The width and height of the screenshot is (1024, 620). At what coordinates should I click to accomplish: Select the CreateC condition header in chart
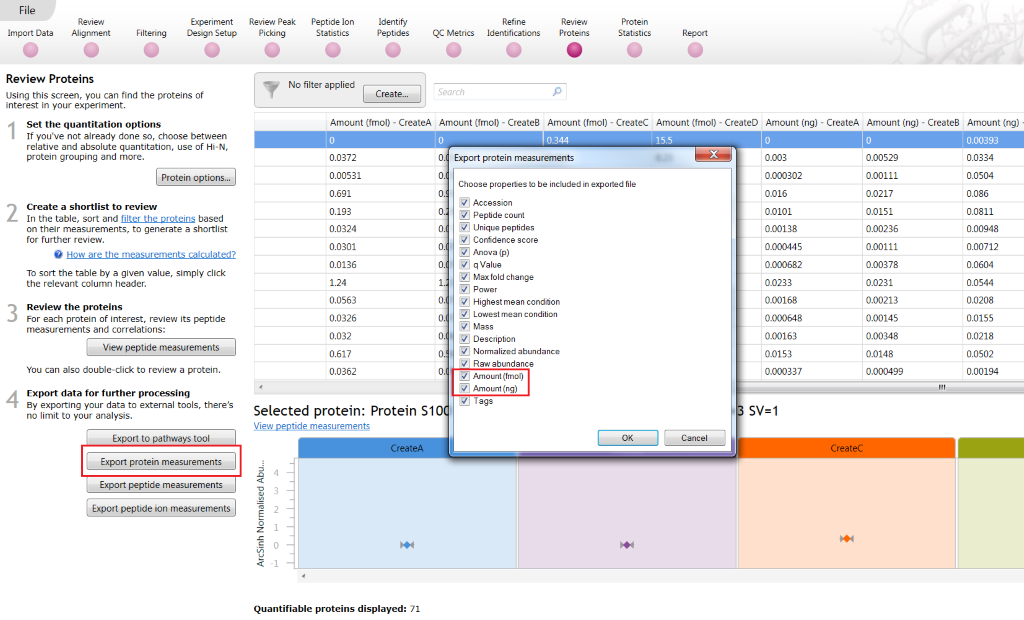(846, 448)
